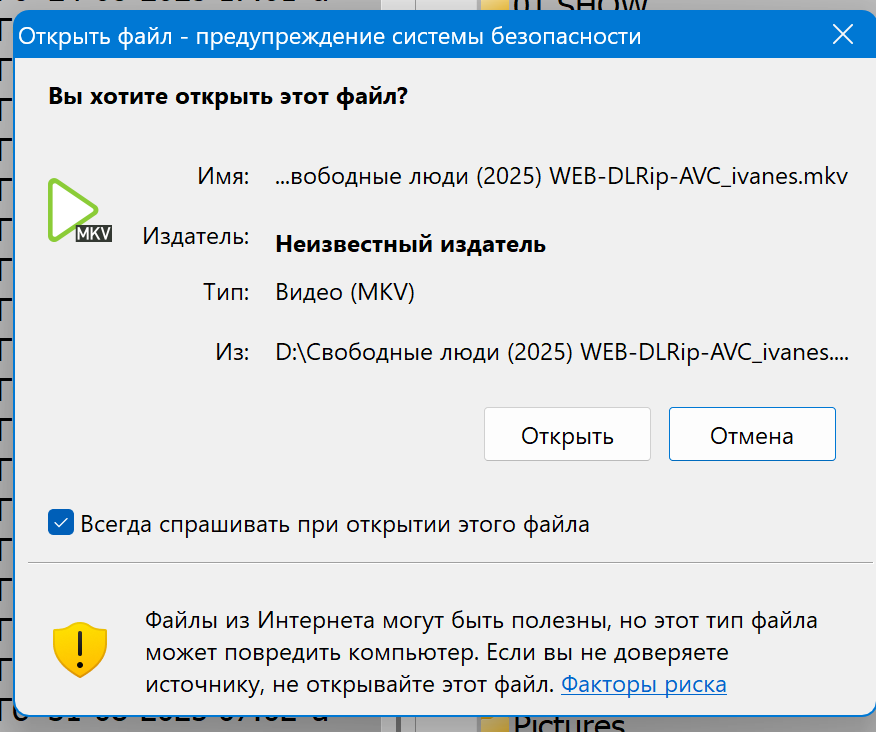
Task: Click the Открыть button
Action: pyautogui.click(x=567, y=434)
